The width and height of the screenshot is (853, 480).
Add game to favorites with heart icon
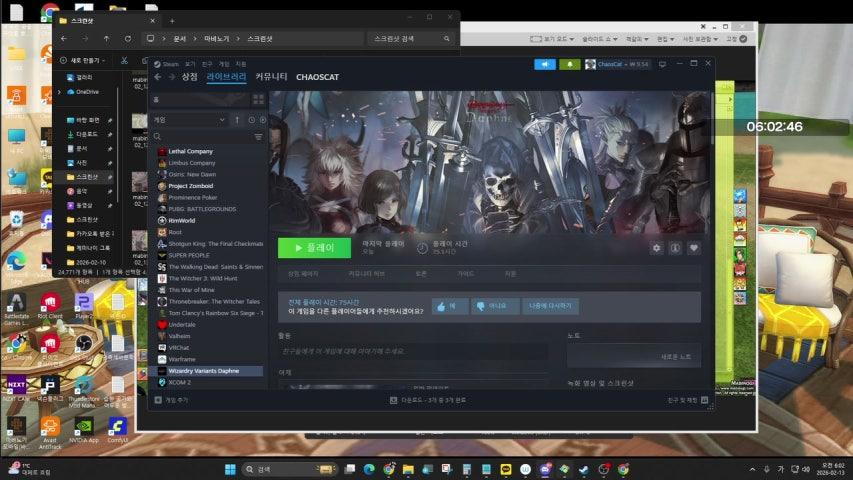click(x=694, y=248)
